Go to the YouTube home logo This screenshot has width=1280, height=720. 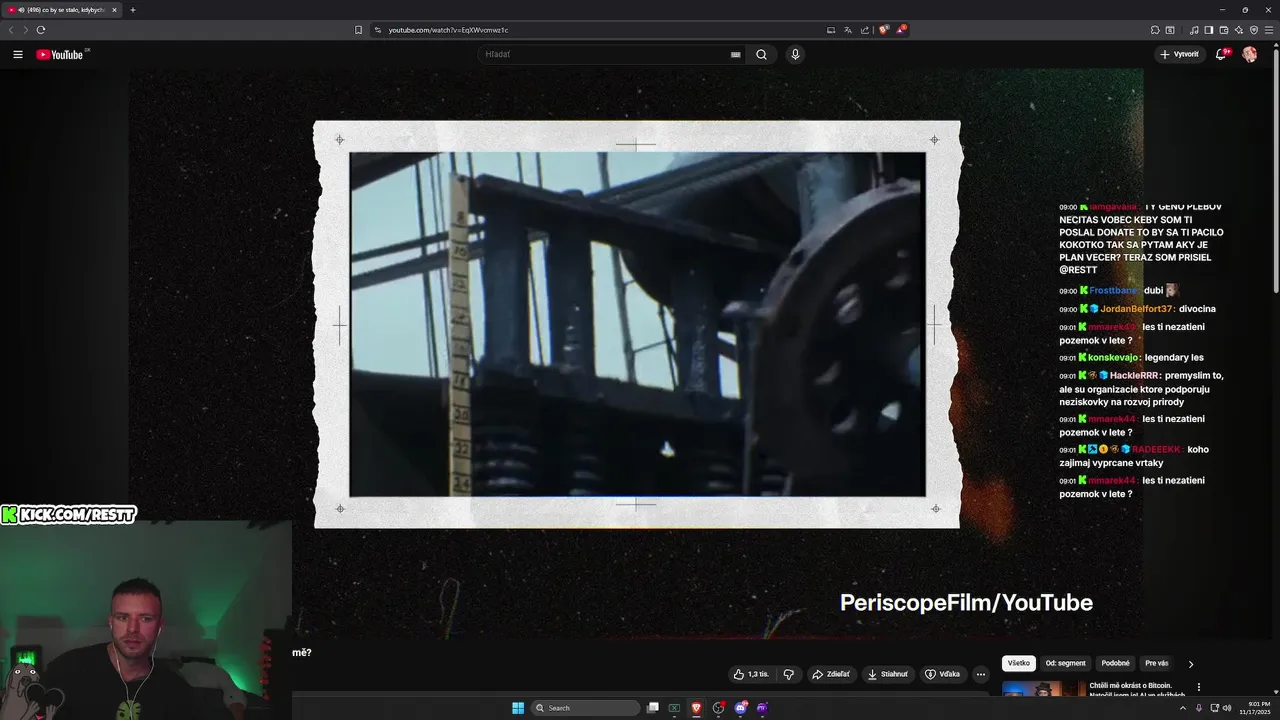pyautogui.click(x=60, y=54)
